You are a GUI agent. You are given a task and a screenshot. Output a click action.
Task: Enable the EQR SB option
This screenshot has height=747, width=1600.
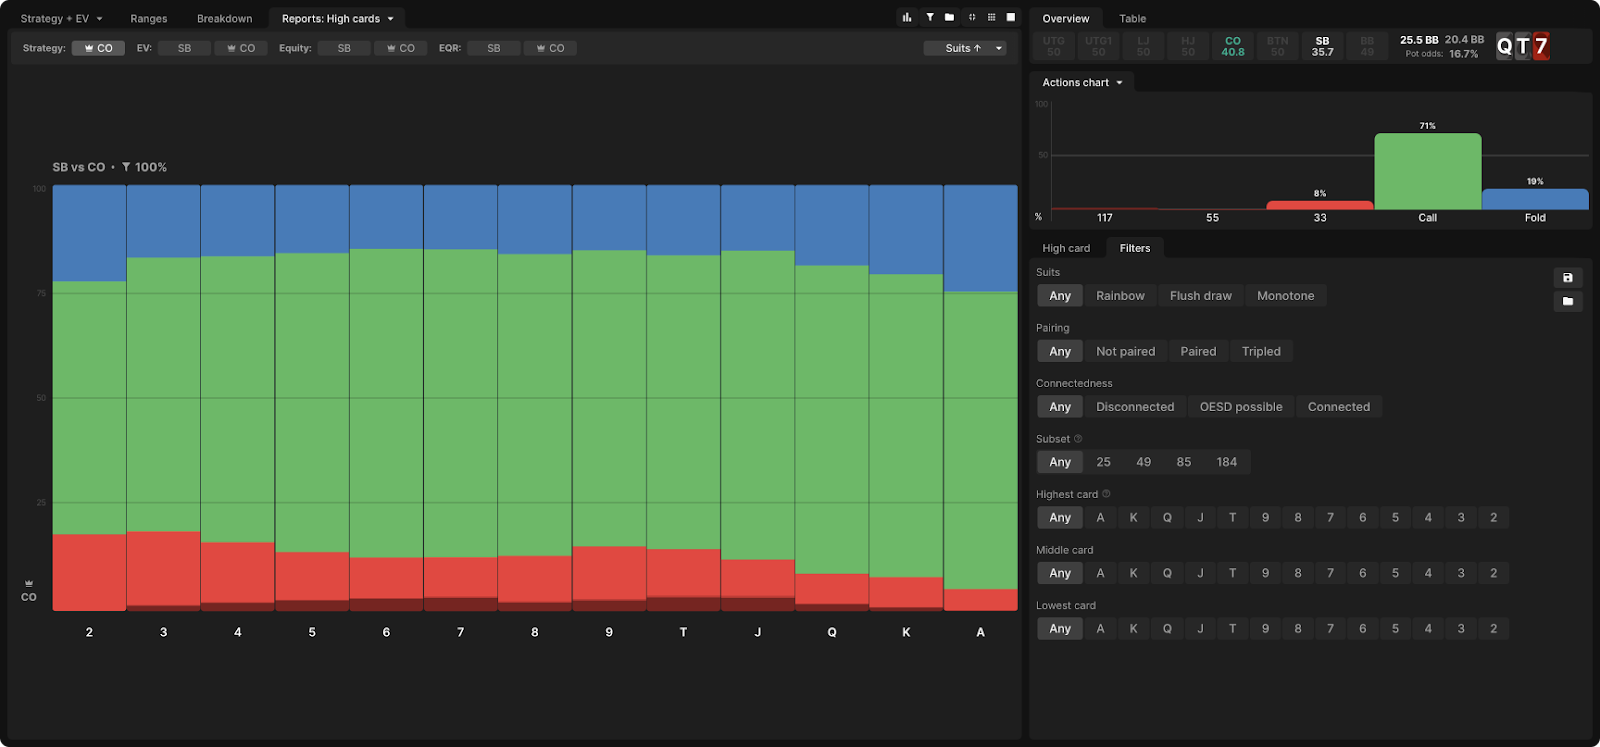493,48
